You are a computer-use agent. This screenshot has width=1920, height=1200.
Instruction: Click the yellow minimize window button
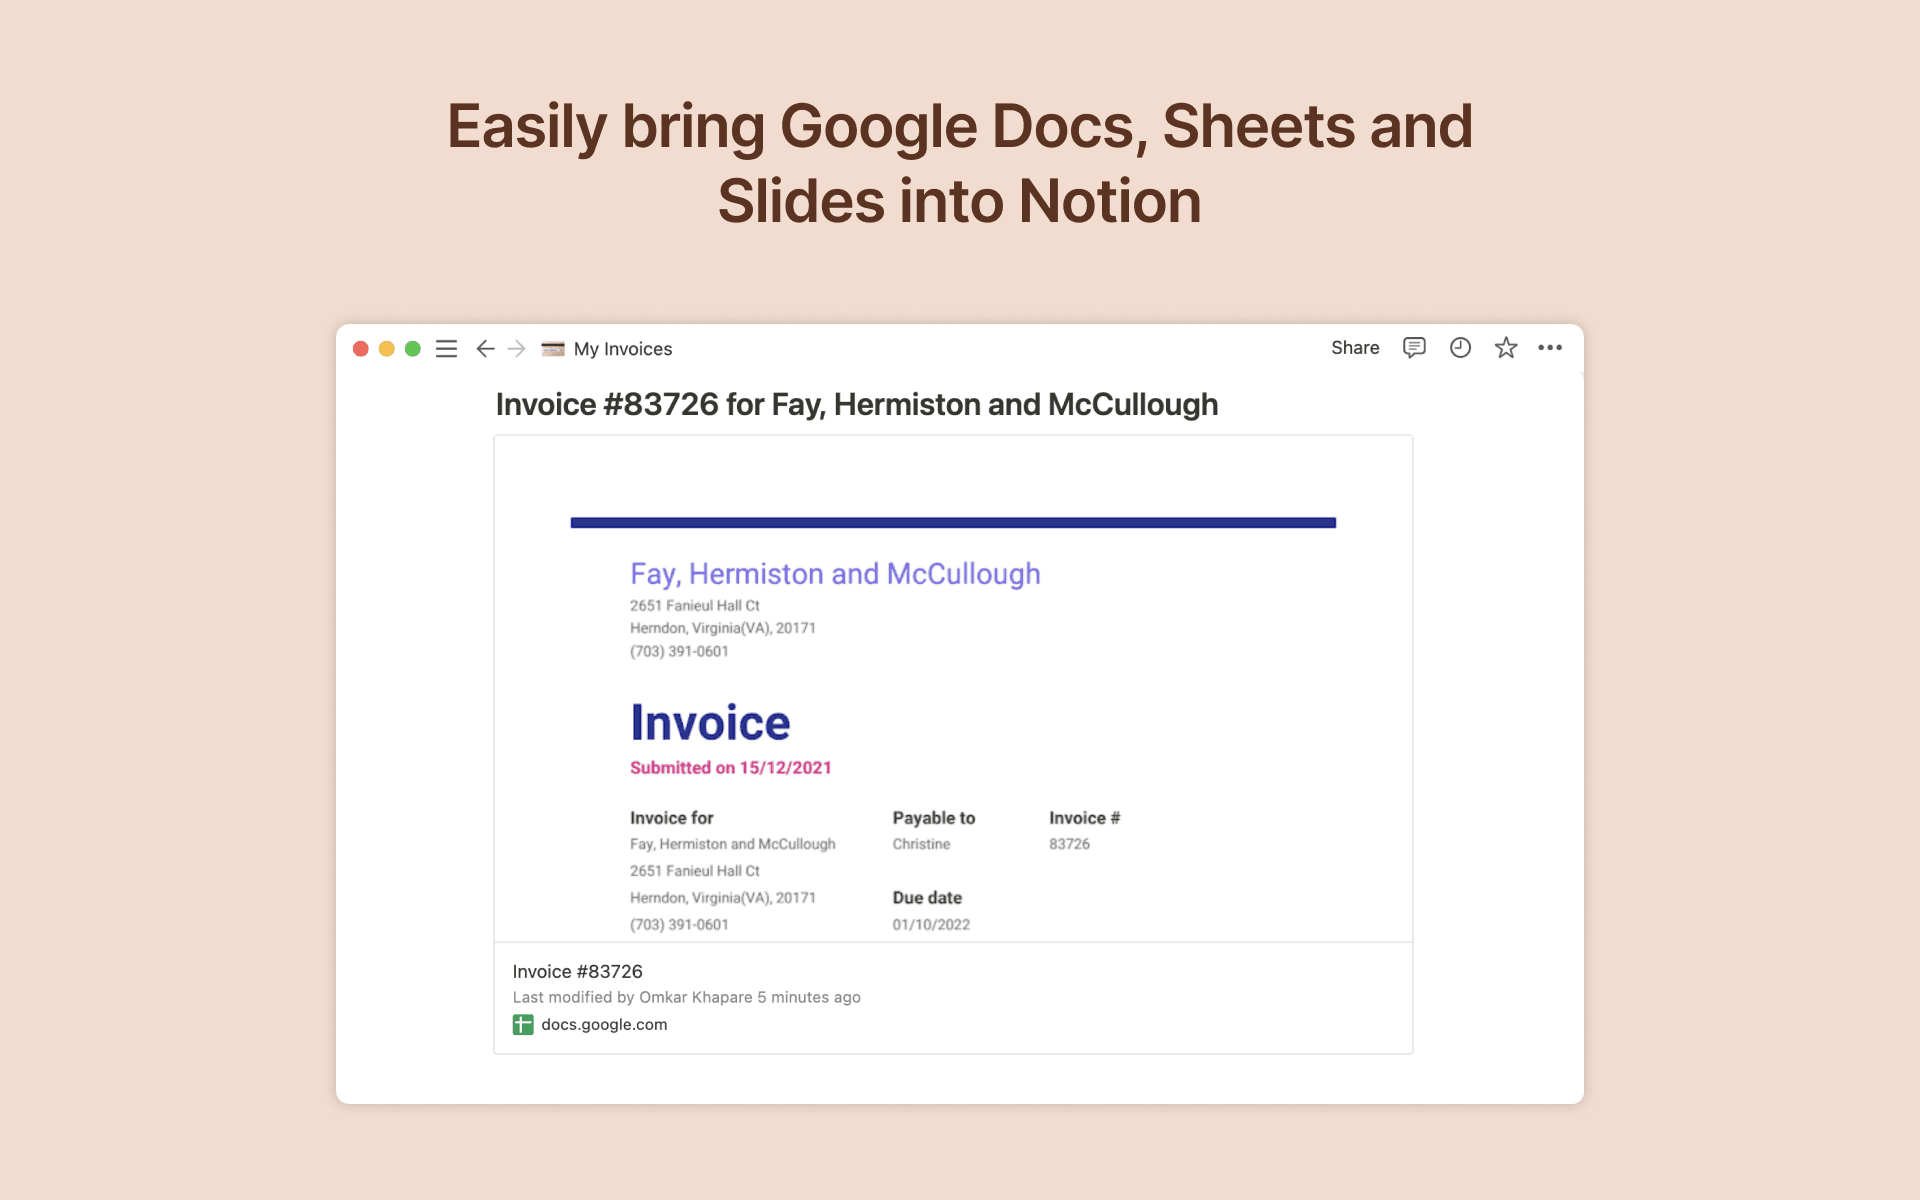click(x=387, y=348)
